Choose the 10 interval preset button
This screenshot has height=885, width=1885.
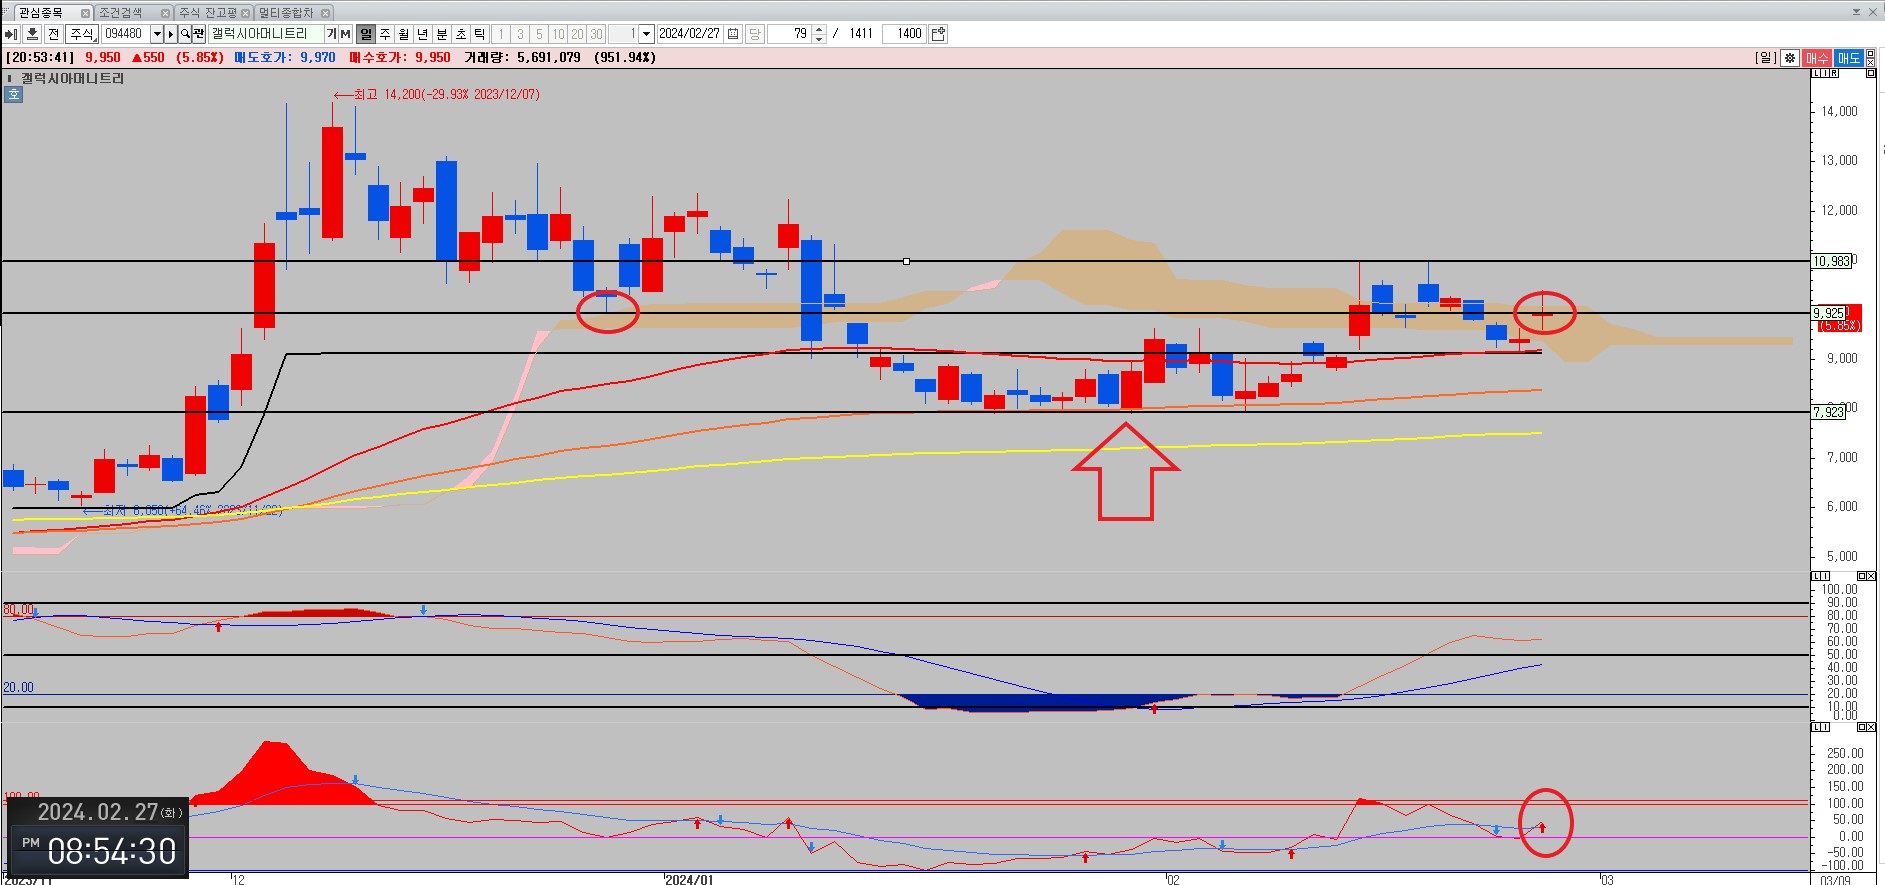click(x=558, y=34)
